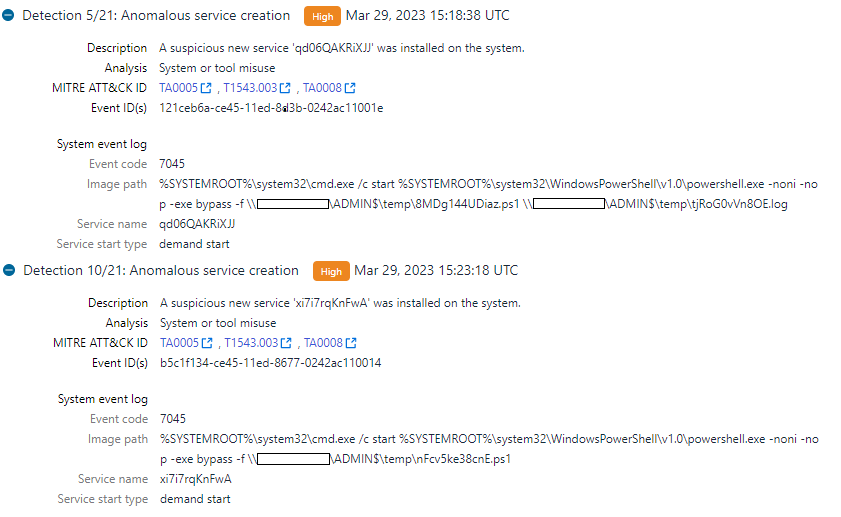
Task: Open the TA0008 link text in Detection 5/21
Action: coord(322,88)
